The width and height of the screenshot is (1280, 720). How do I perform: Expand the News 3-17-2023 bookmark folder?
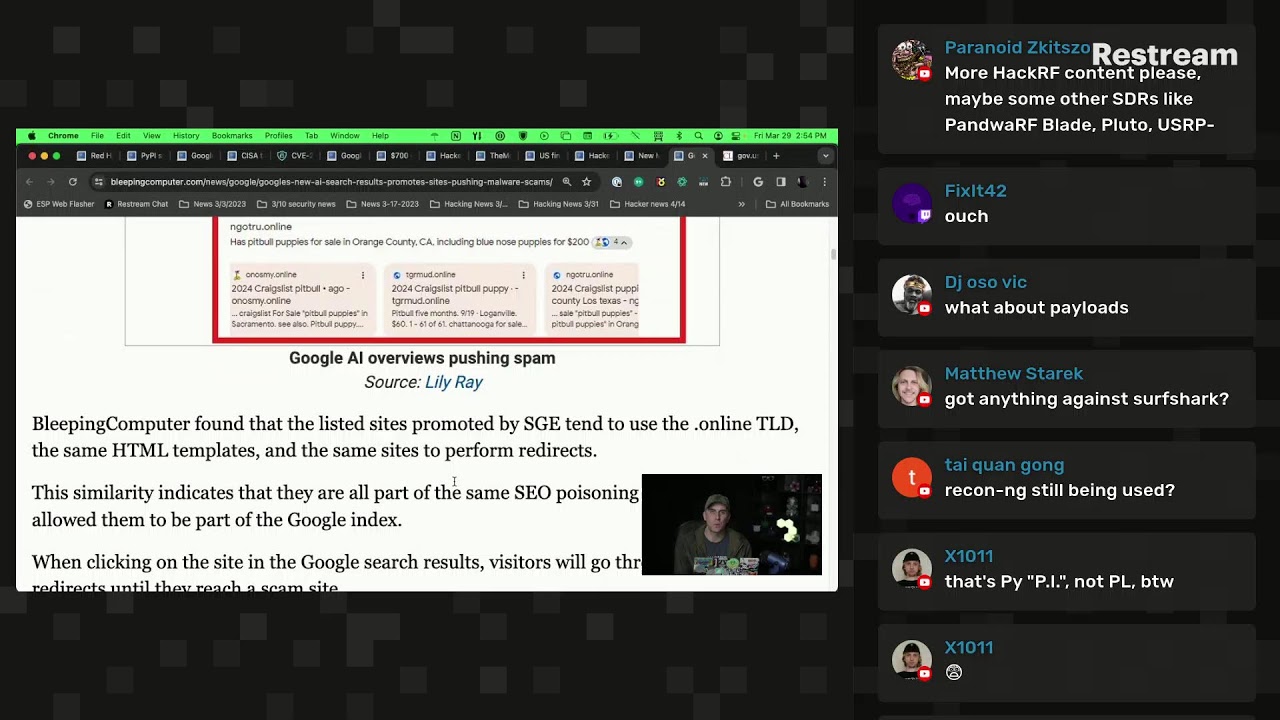pos(382,204)
